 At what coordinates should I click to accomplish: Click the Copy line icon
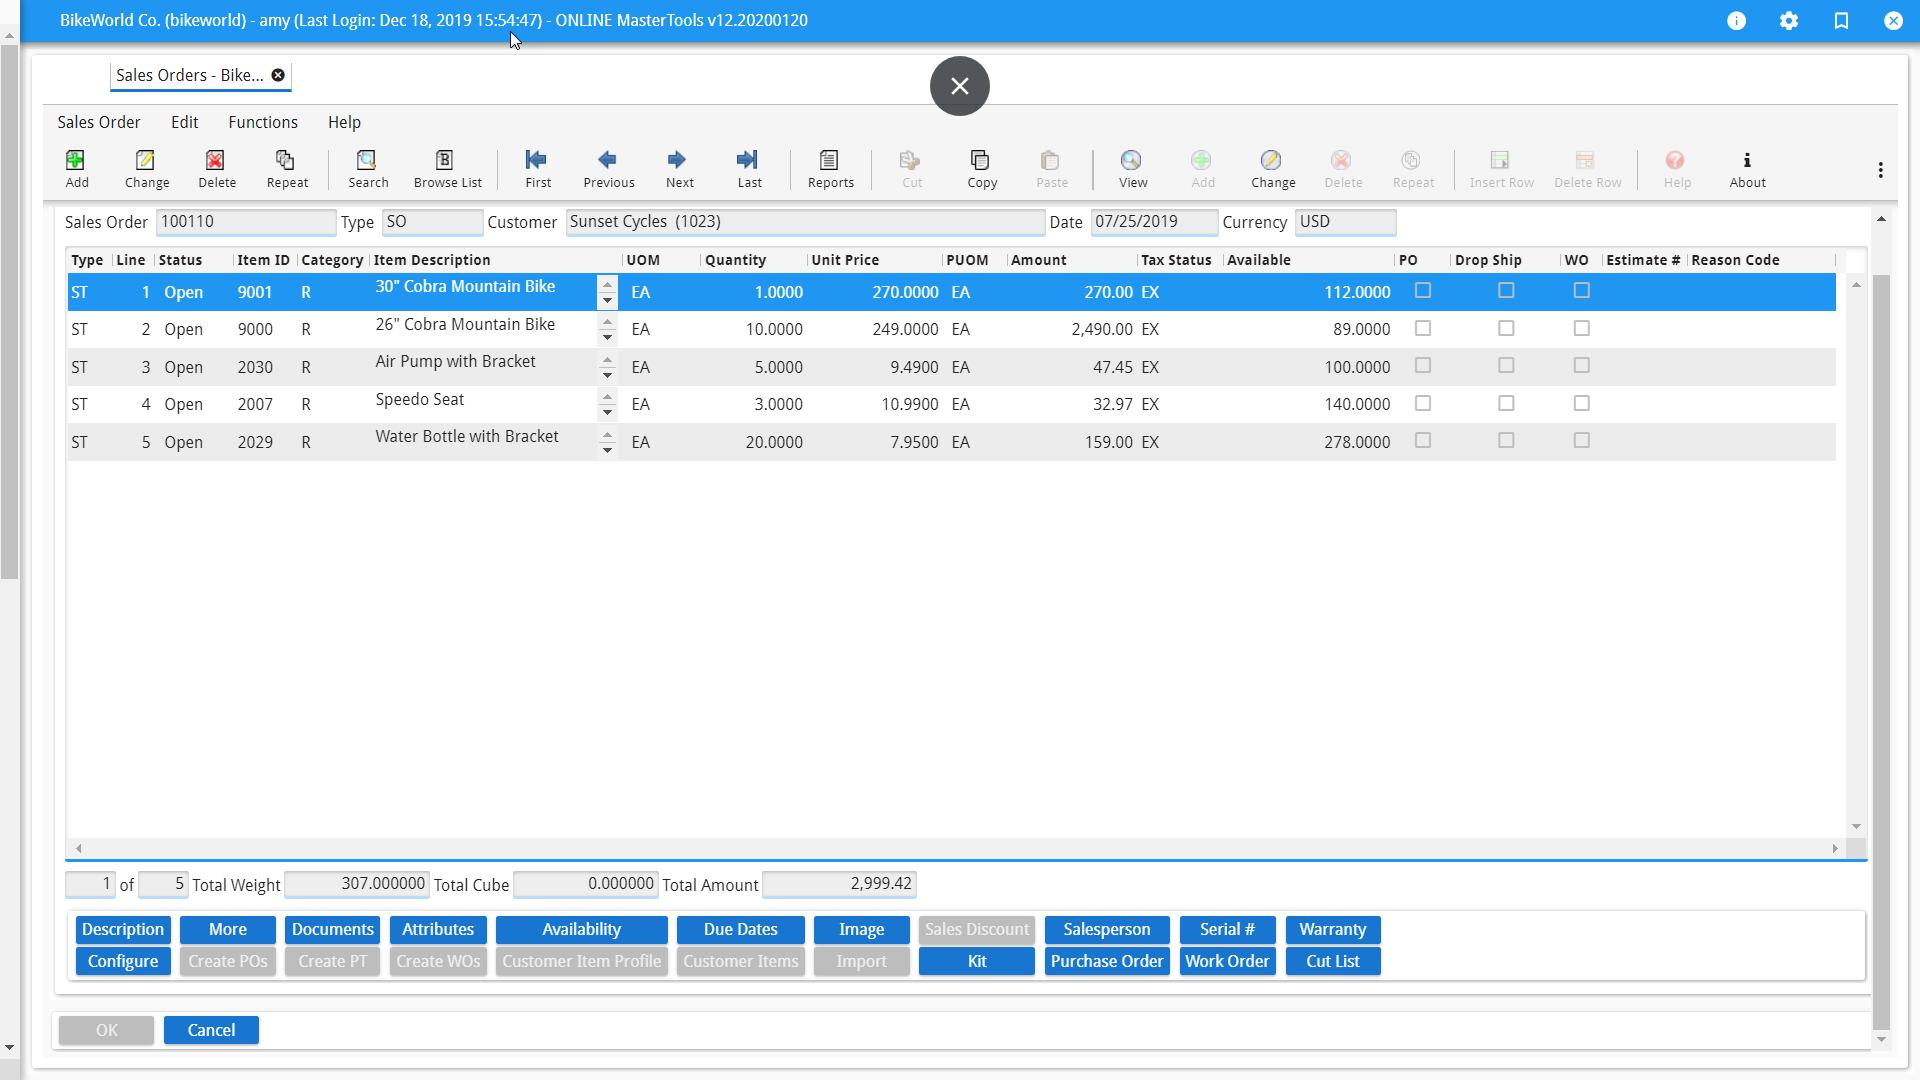coord(981,168)
